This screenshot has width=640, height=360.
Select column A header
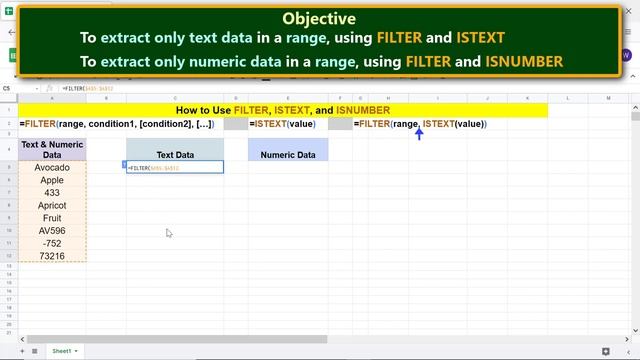[52, 98]
